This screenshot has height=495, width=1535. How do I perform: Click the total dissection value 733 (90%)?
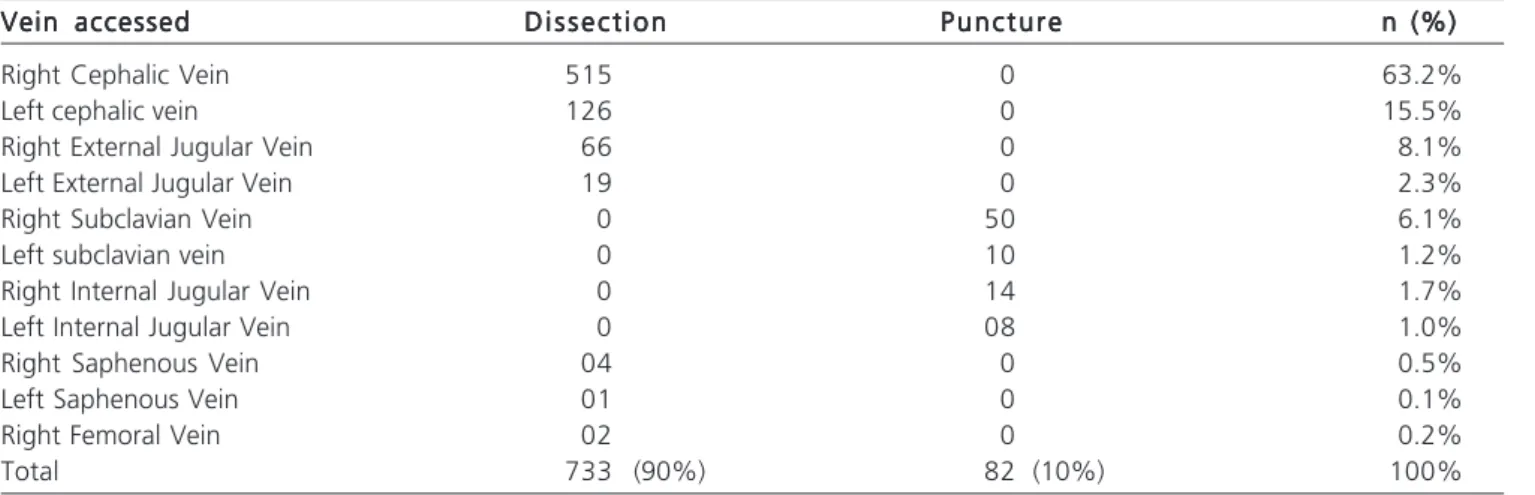(631, 471)
